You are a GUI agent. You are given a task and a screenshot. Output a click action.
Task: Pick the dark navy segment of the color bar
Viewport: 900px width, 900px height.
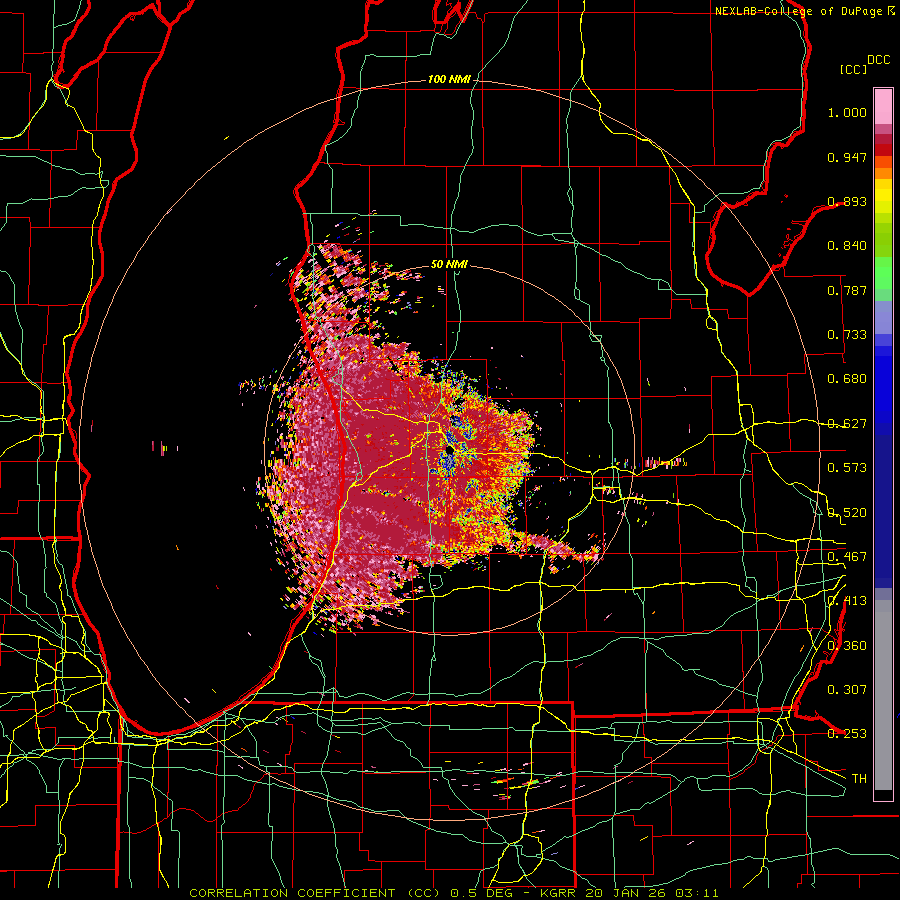click(883, 511)
